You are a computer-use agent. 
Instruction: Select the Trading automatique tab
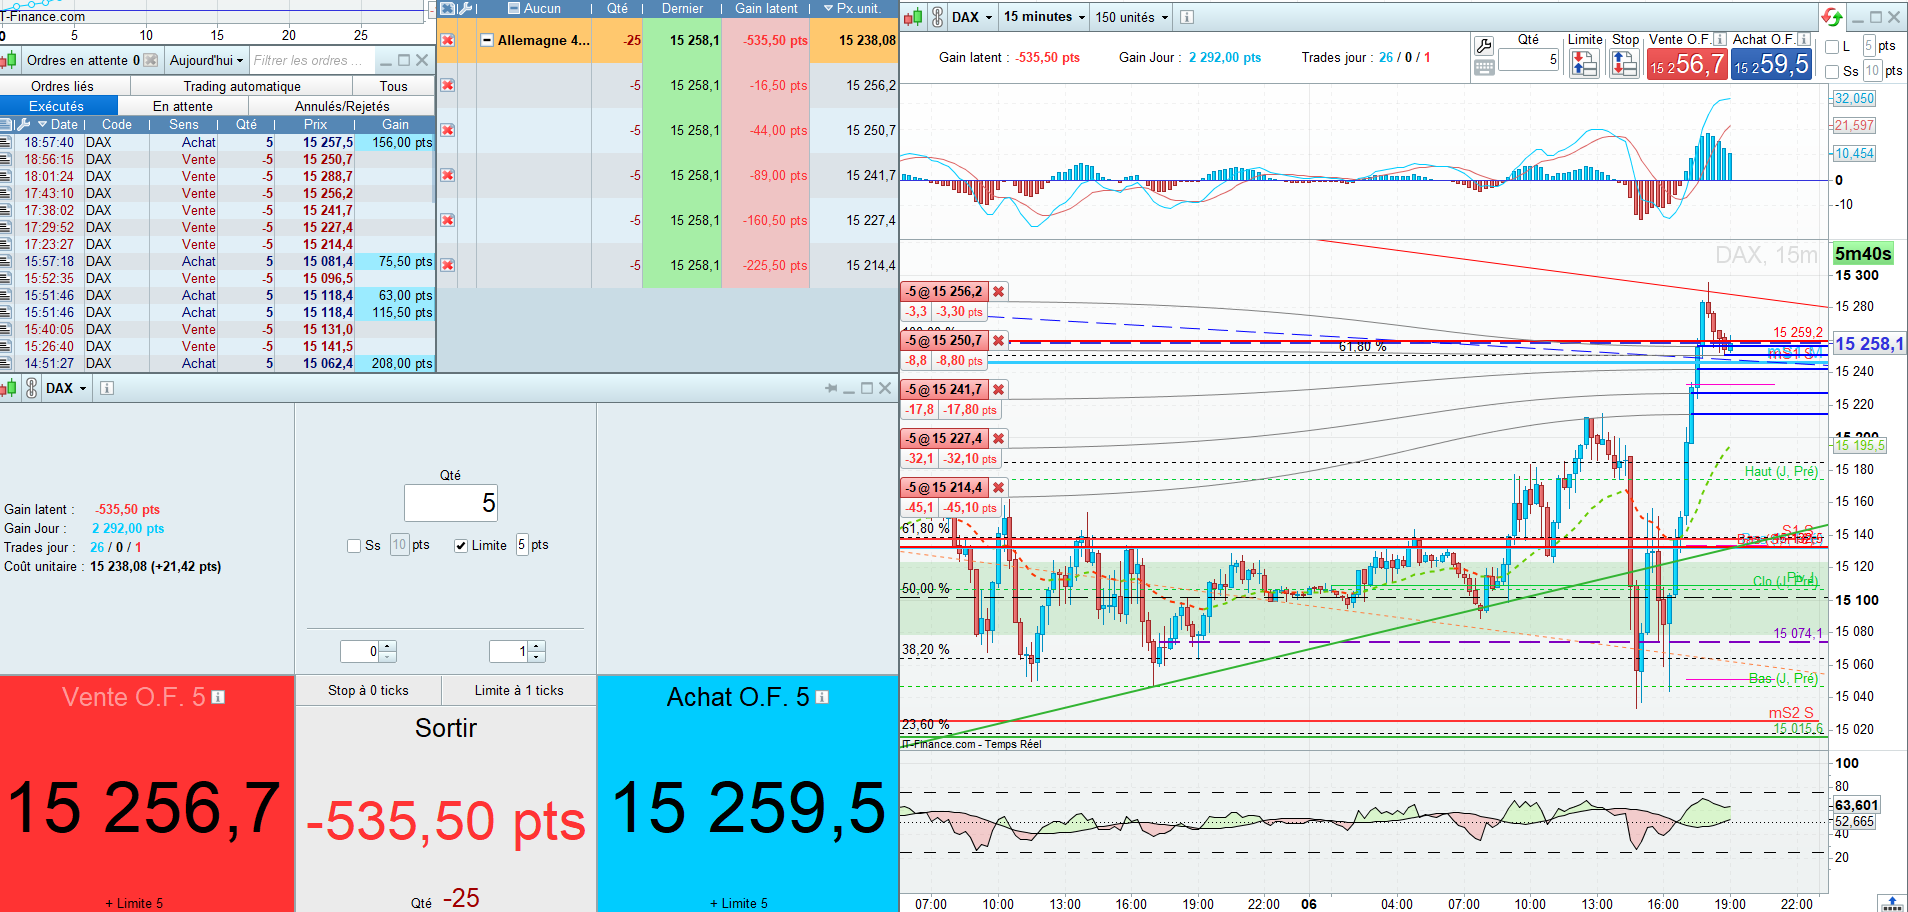tap(242, 87)
